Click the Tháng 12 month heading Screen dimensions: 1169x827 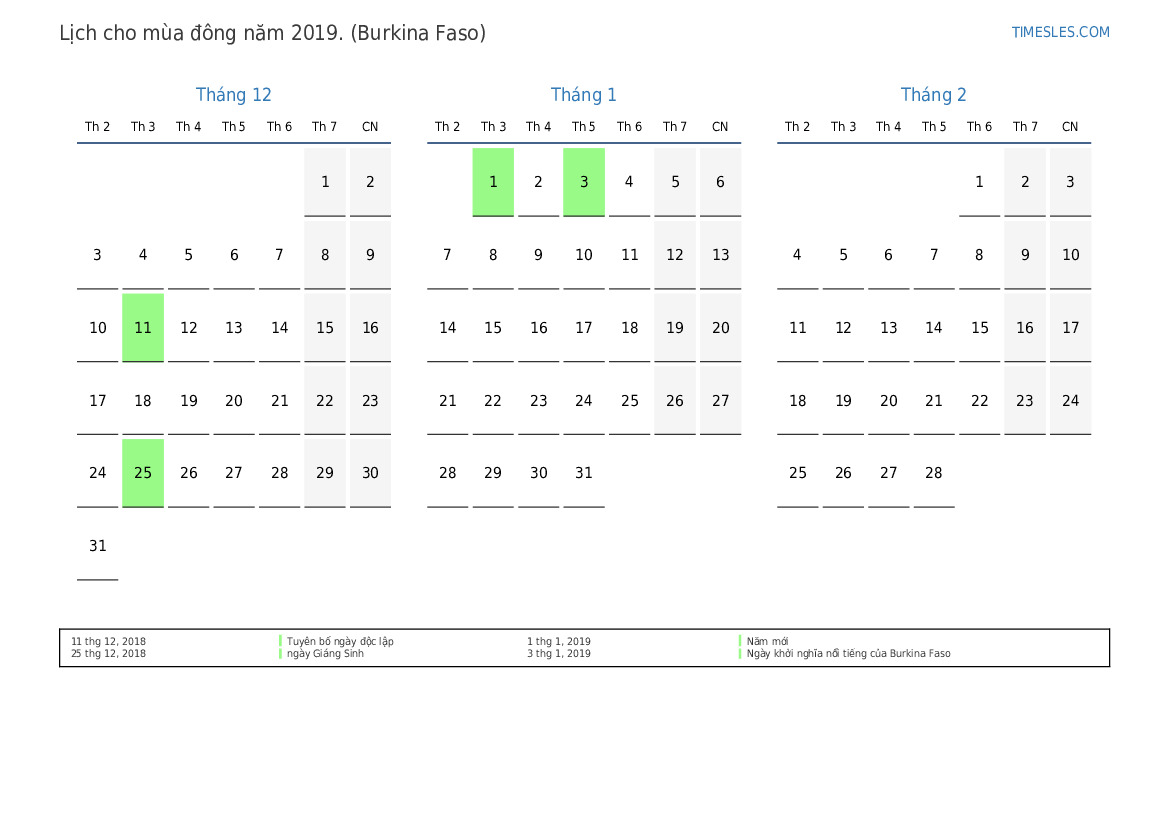(233, 95)
